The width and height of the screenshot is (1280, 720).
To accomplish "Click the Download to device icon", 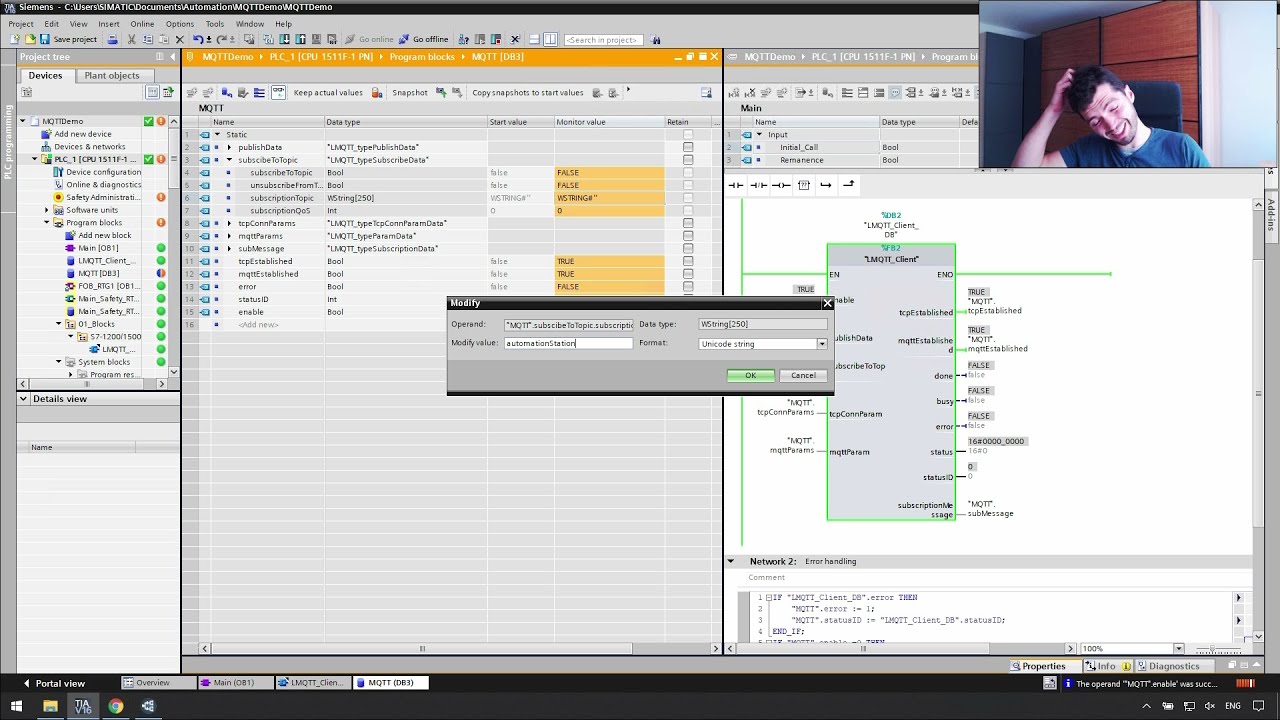I will [x=285, y=39].
